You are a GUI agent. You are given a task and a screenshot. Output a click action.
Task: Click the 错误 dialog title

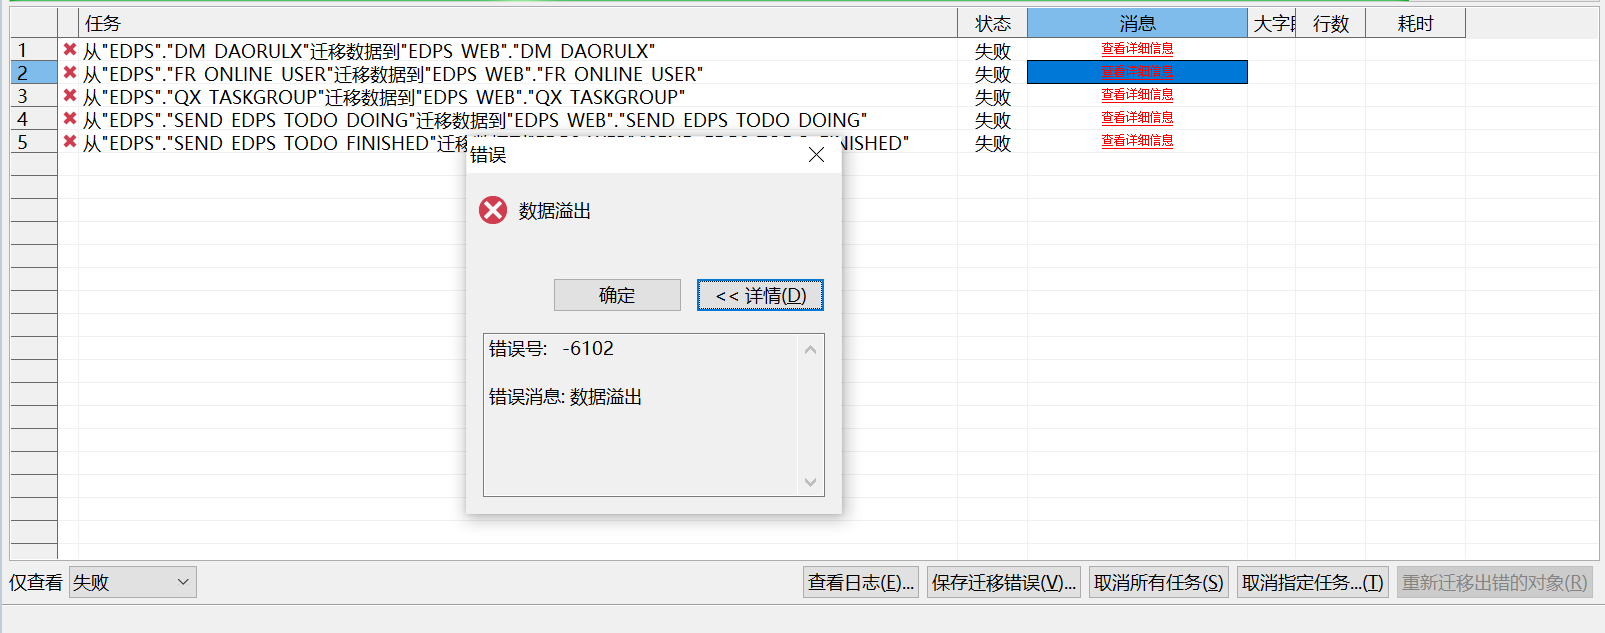[488, 154]
